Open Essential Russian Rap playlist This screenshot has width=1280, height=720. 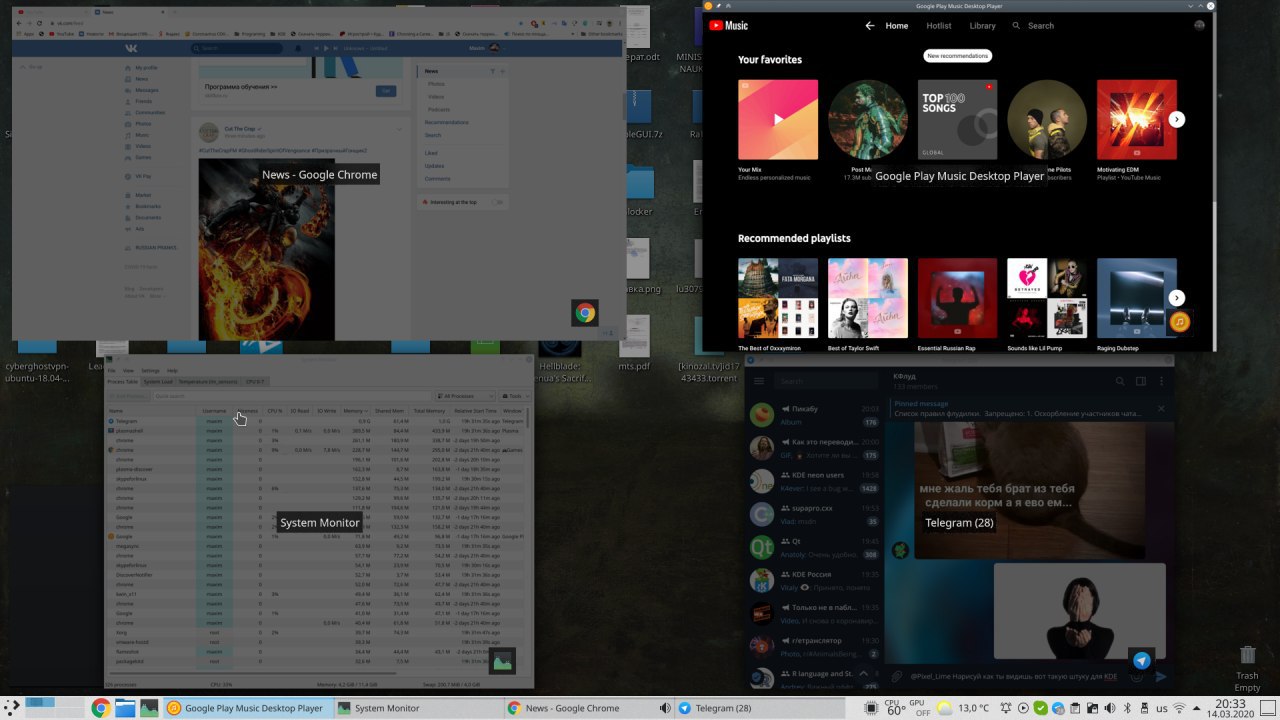pos(957,298)
